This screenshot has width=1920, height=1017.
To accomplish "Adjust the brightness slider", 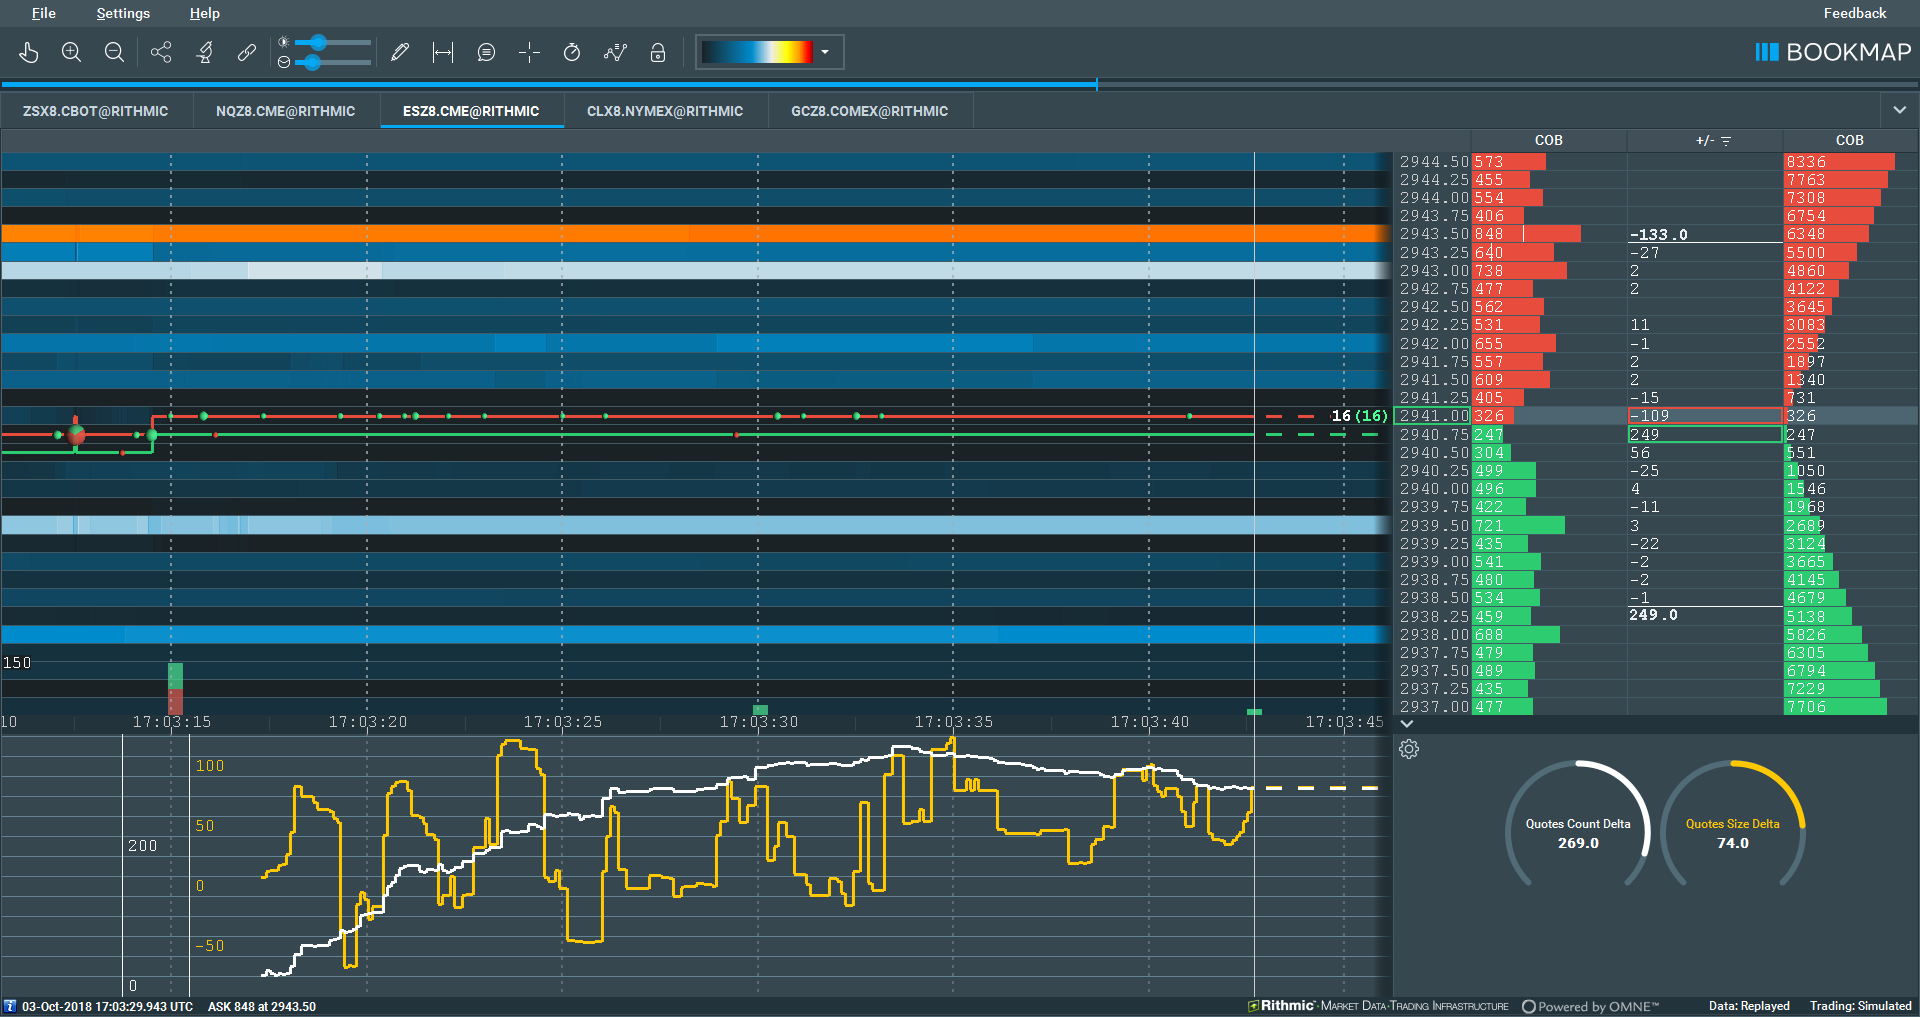I will click(320, 40).
